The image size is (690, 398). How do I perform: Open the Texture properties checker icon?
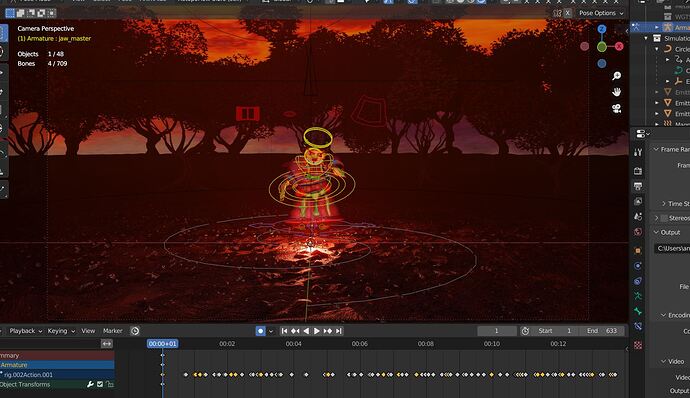pos(638,345)
